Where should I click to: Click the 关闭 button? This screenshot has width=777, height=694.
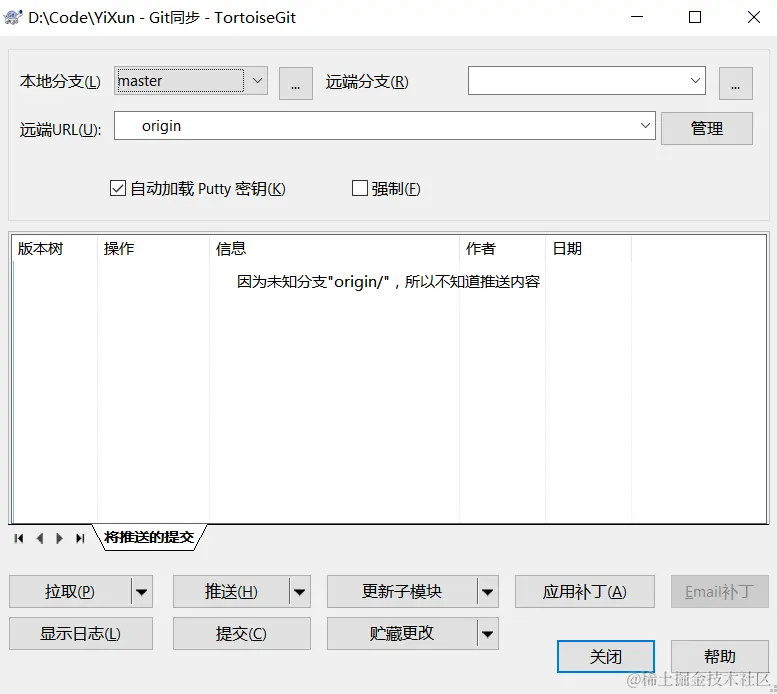(x=606, y=657)
